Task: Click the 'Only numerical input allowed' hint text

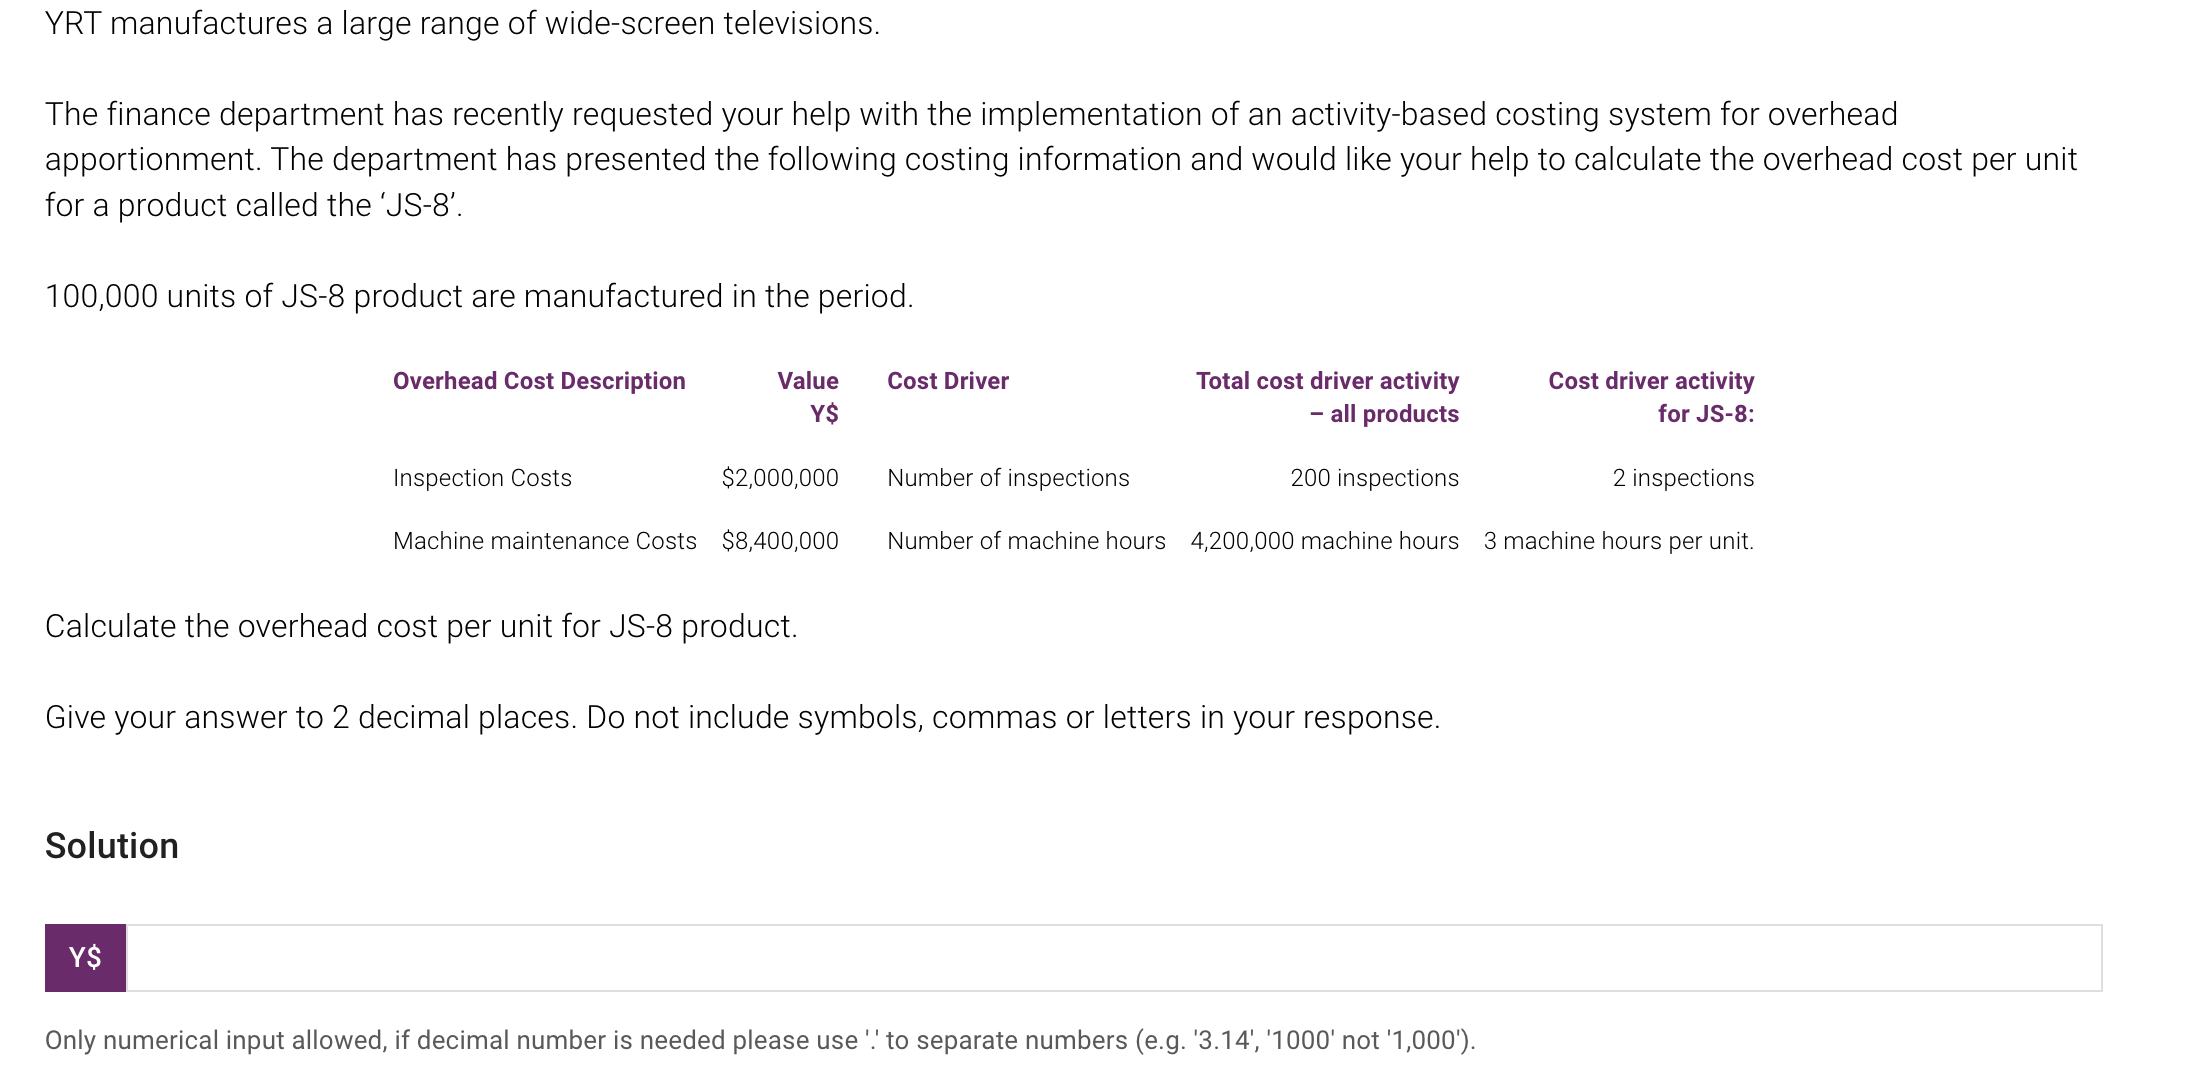Action: [x=760, y=1040]
